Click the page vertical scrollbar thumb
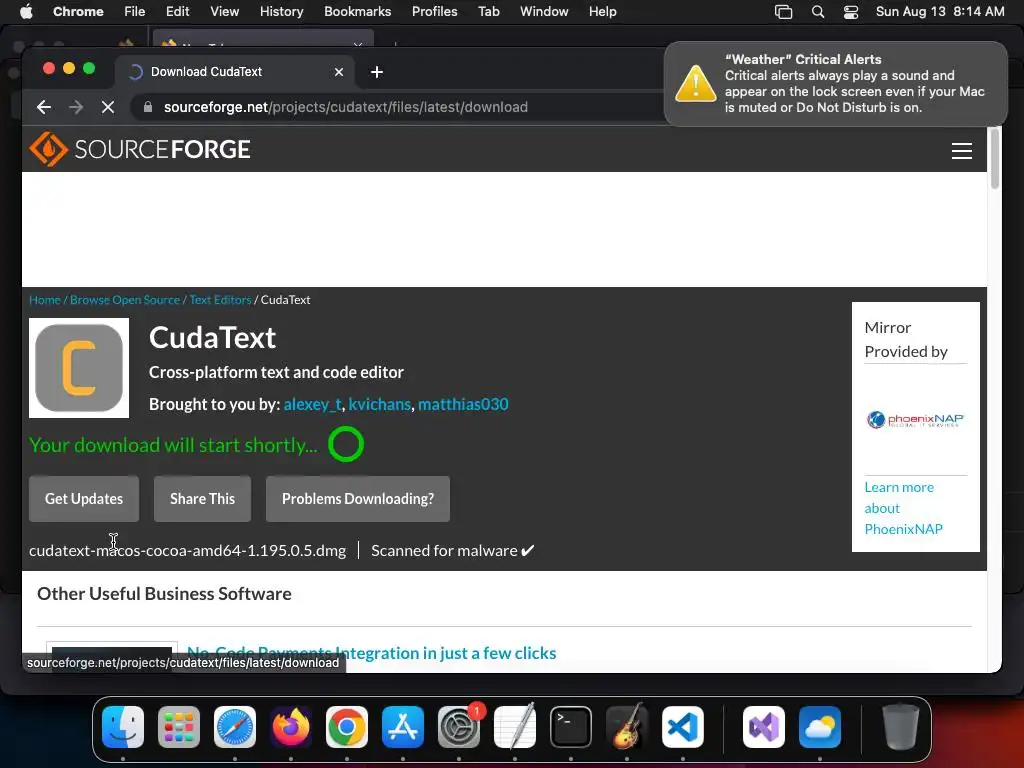Image resolution: width=1024 pixels, height=768 pixels. click(x=995, y=158)
